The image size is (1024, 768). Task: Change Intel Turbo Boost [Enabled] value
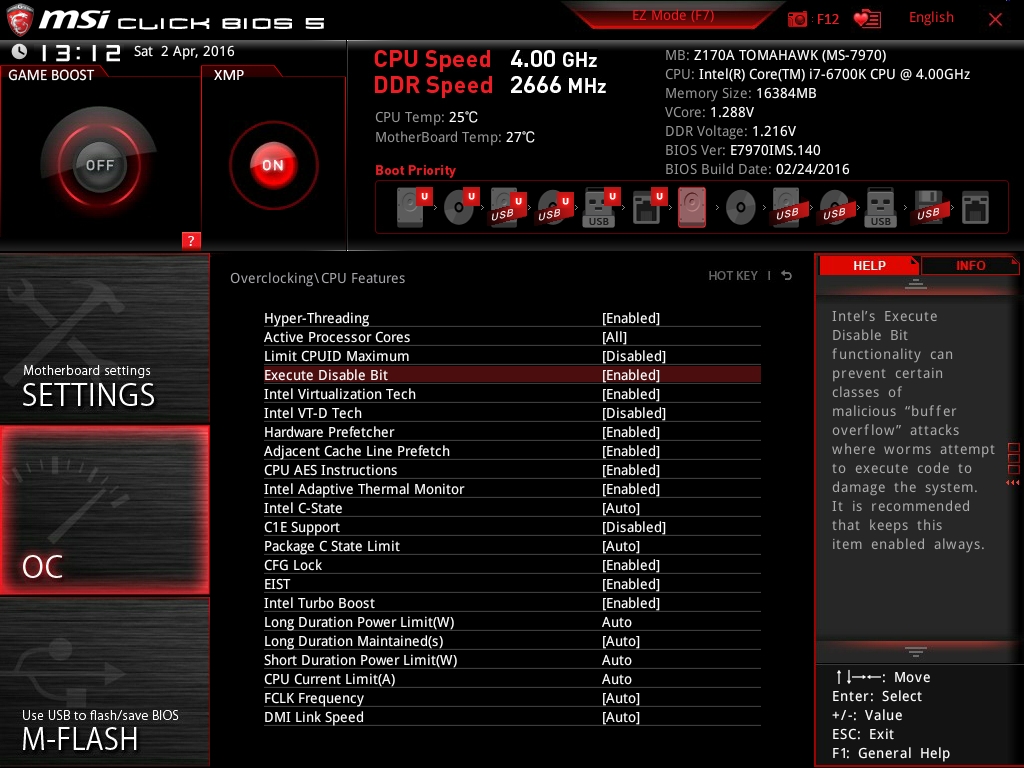[631, 603]
